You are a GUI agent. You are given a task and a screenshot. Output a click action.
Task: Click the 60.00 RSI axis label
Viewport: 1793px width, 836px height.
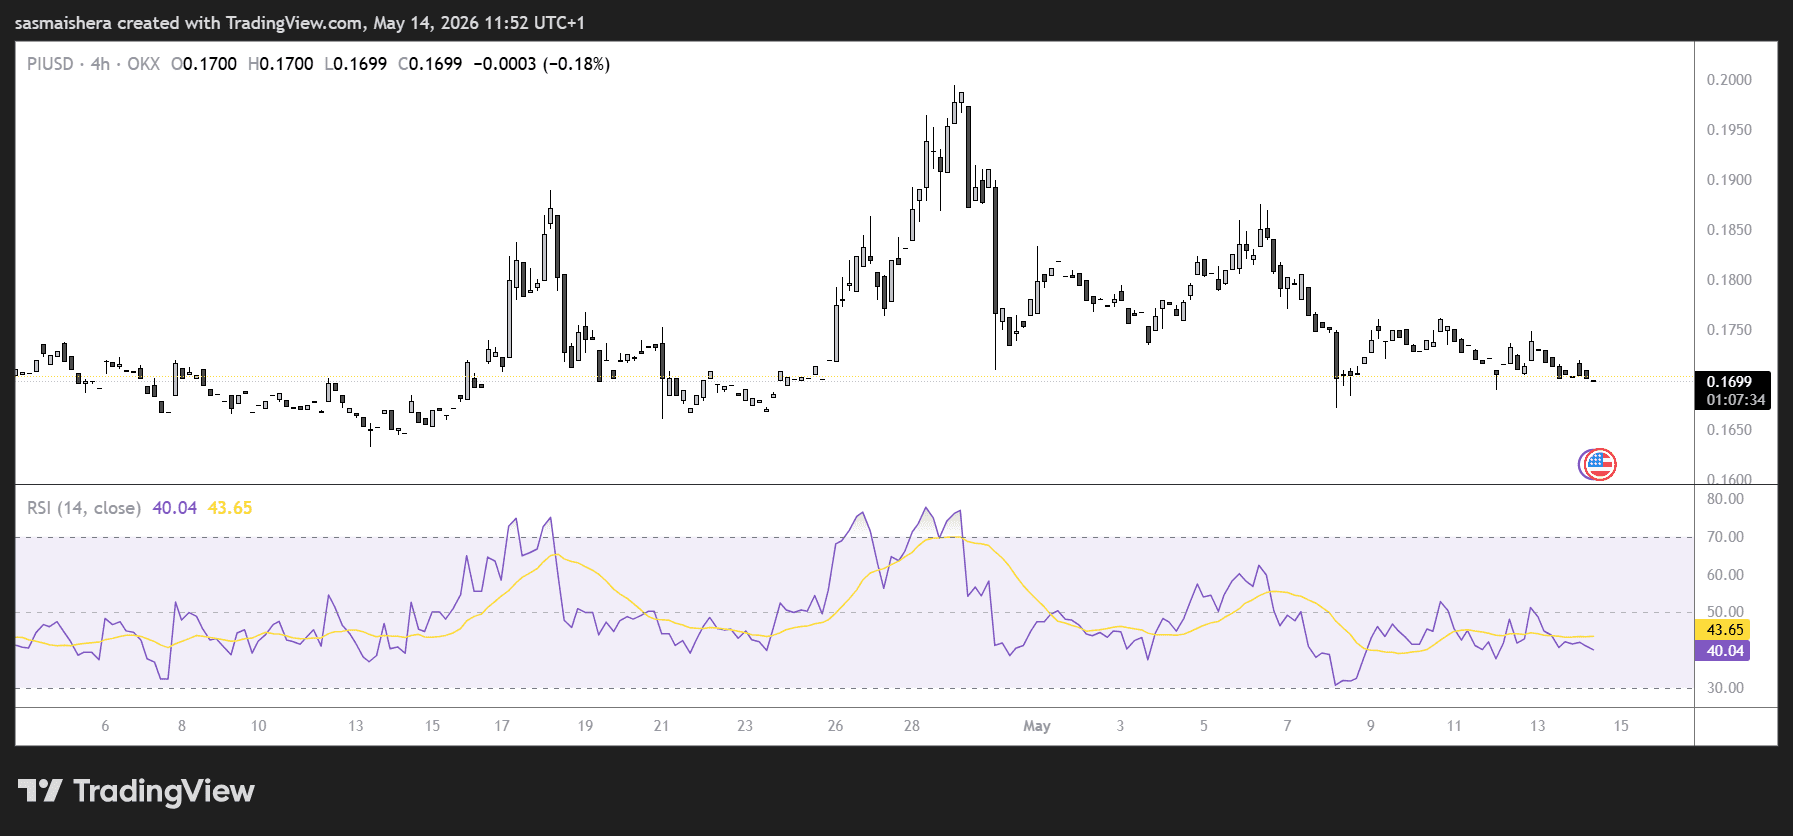(x=1725, y=575)
